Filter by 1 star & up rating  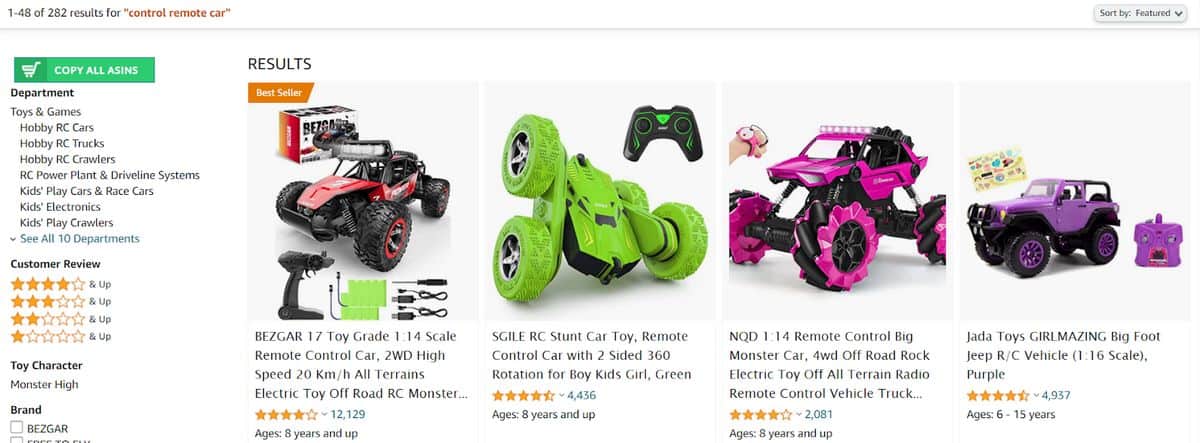60,336
